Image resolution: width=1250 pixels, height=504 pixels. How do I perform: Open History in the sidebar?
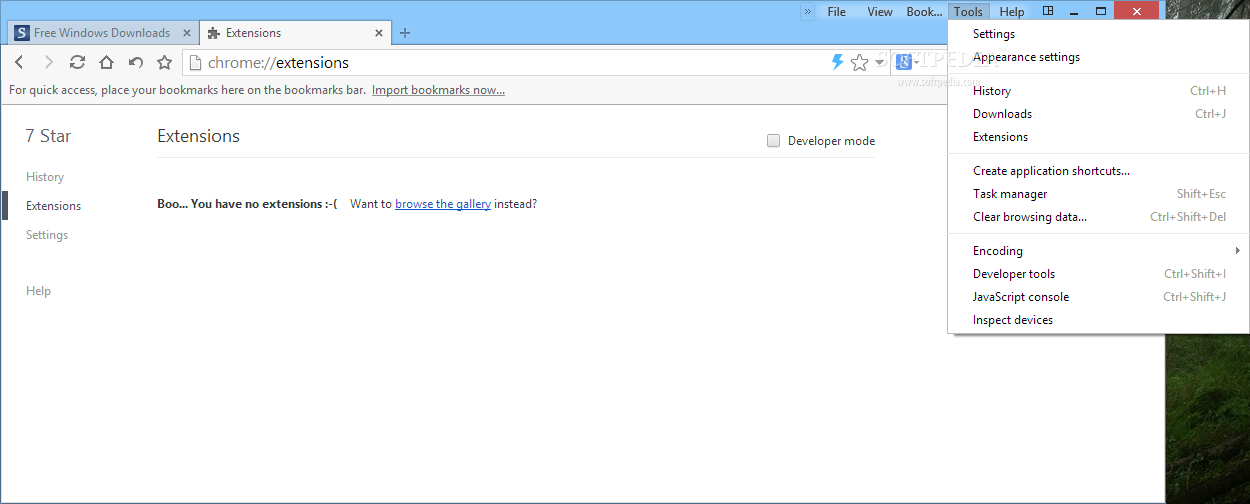point(45,177)
